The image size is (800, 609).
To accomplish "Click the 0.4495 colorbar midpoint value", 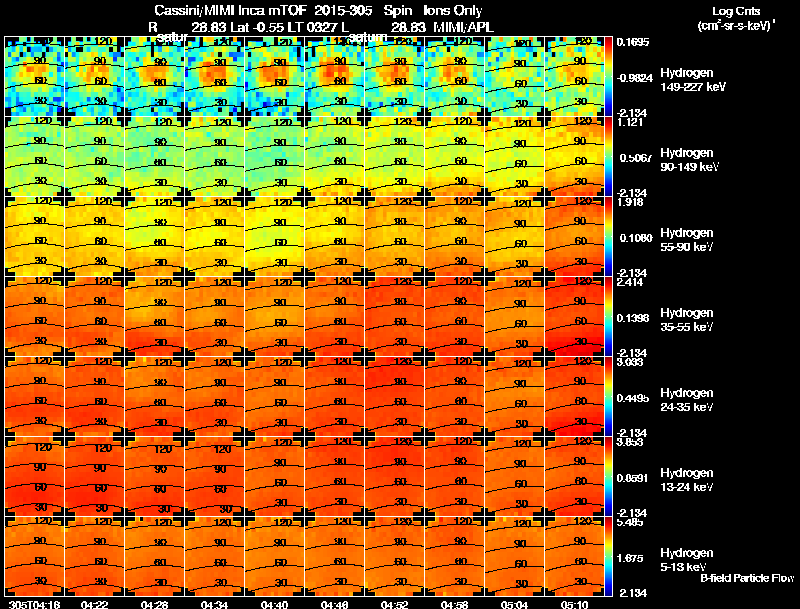I will pos(634,398).
